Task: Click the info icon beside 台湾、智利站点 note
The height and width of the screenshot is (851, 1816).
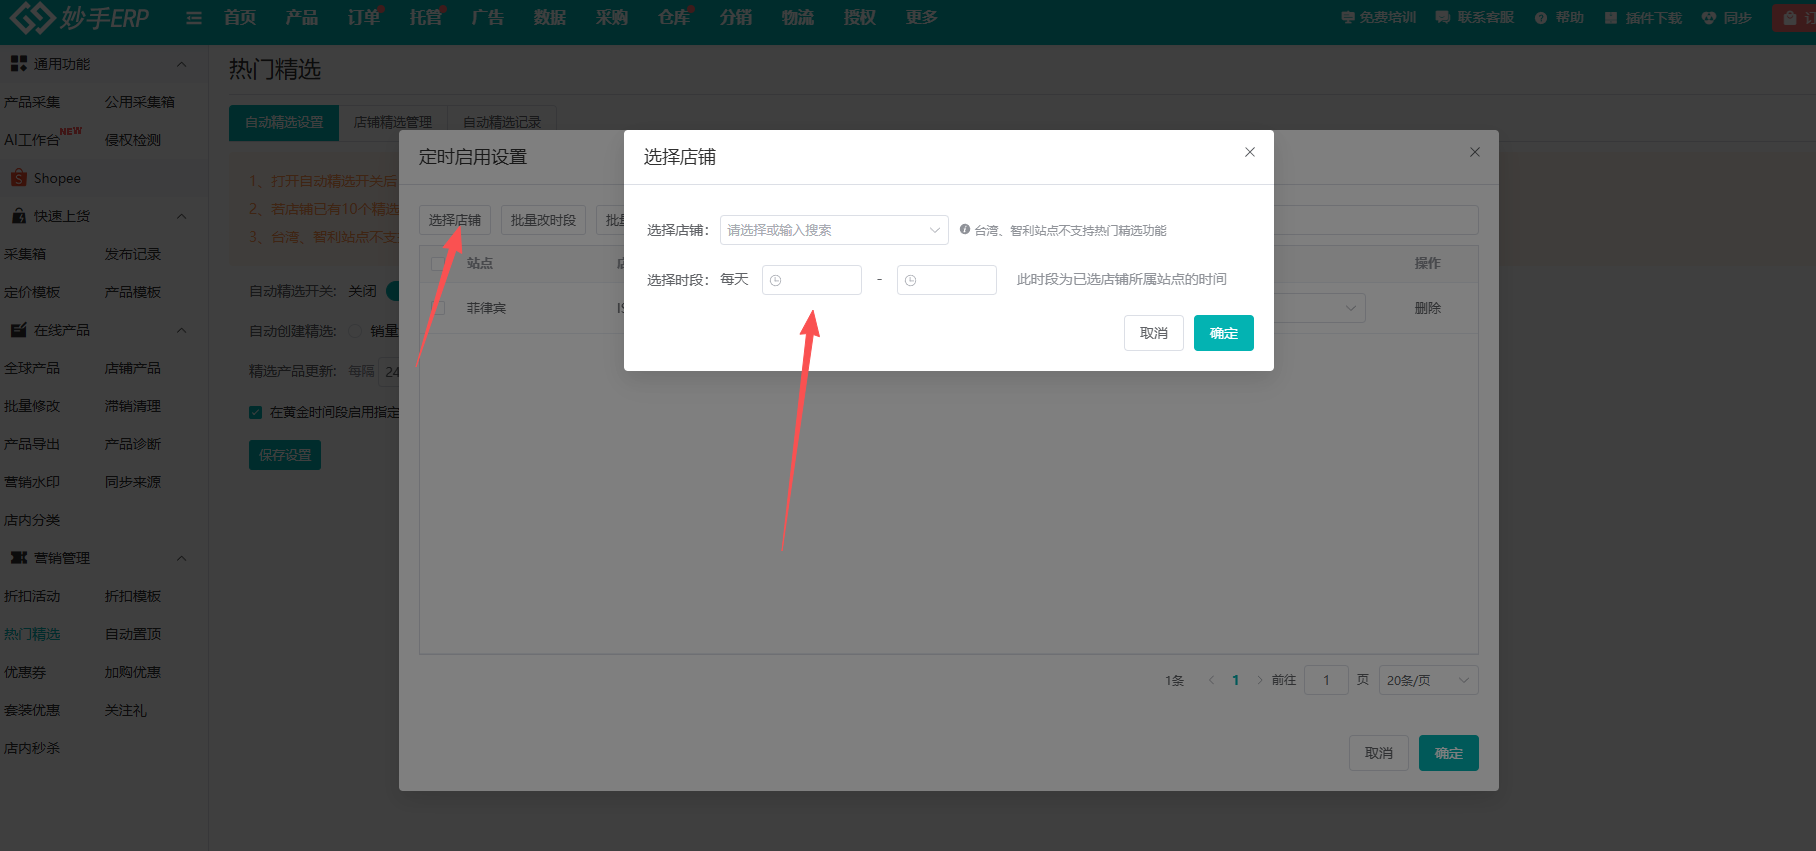Action: click(x=965, y=229)
